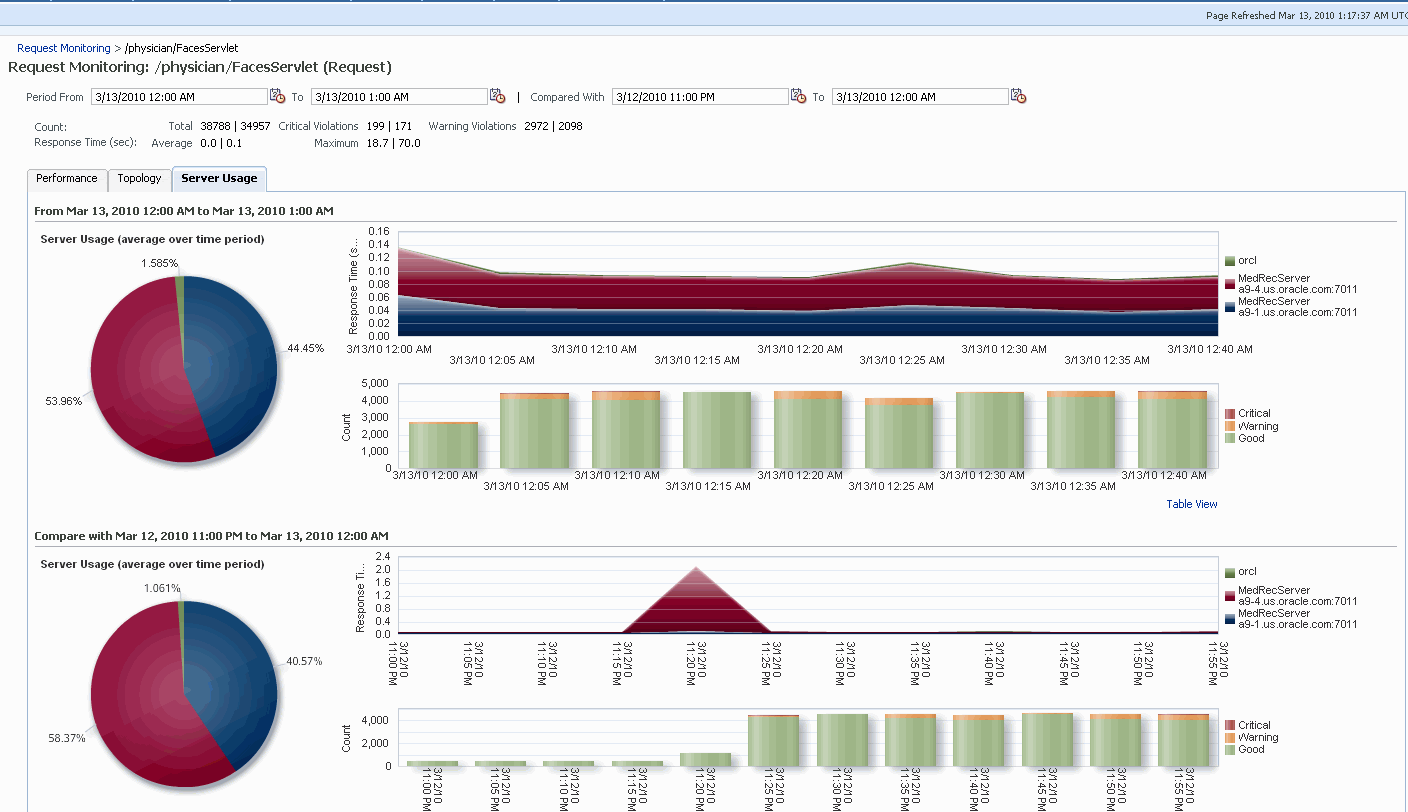
Task: Click the Page Refreshed timestamp text
Action: pyautogui.click(x=1306, y=15)
